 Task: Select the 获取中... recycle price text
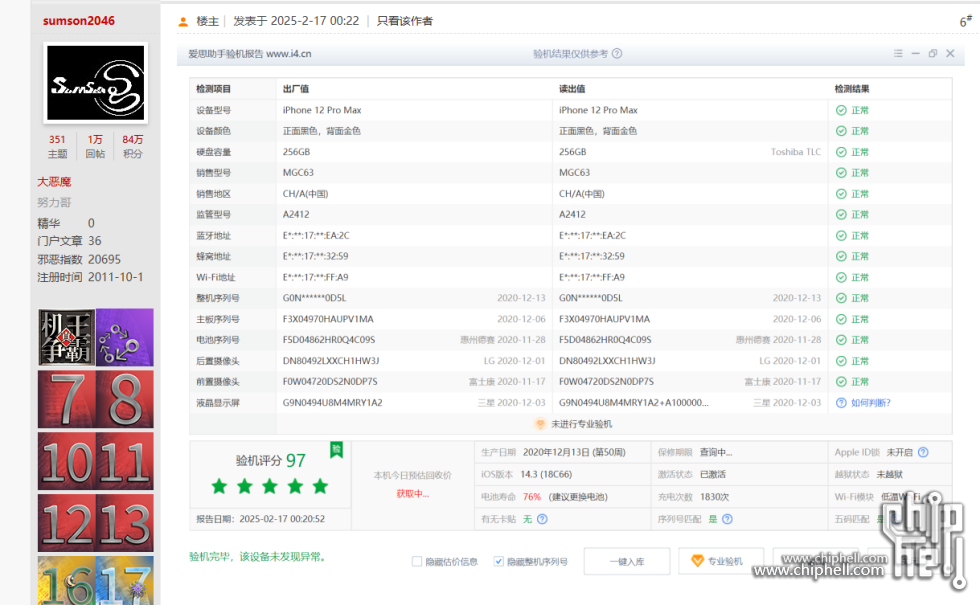(x=412, y=494)
